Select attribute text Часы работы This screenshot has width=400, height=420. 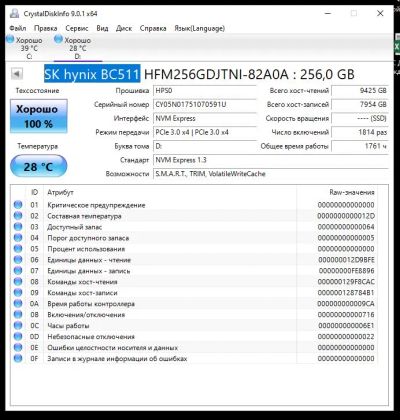68,326
